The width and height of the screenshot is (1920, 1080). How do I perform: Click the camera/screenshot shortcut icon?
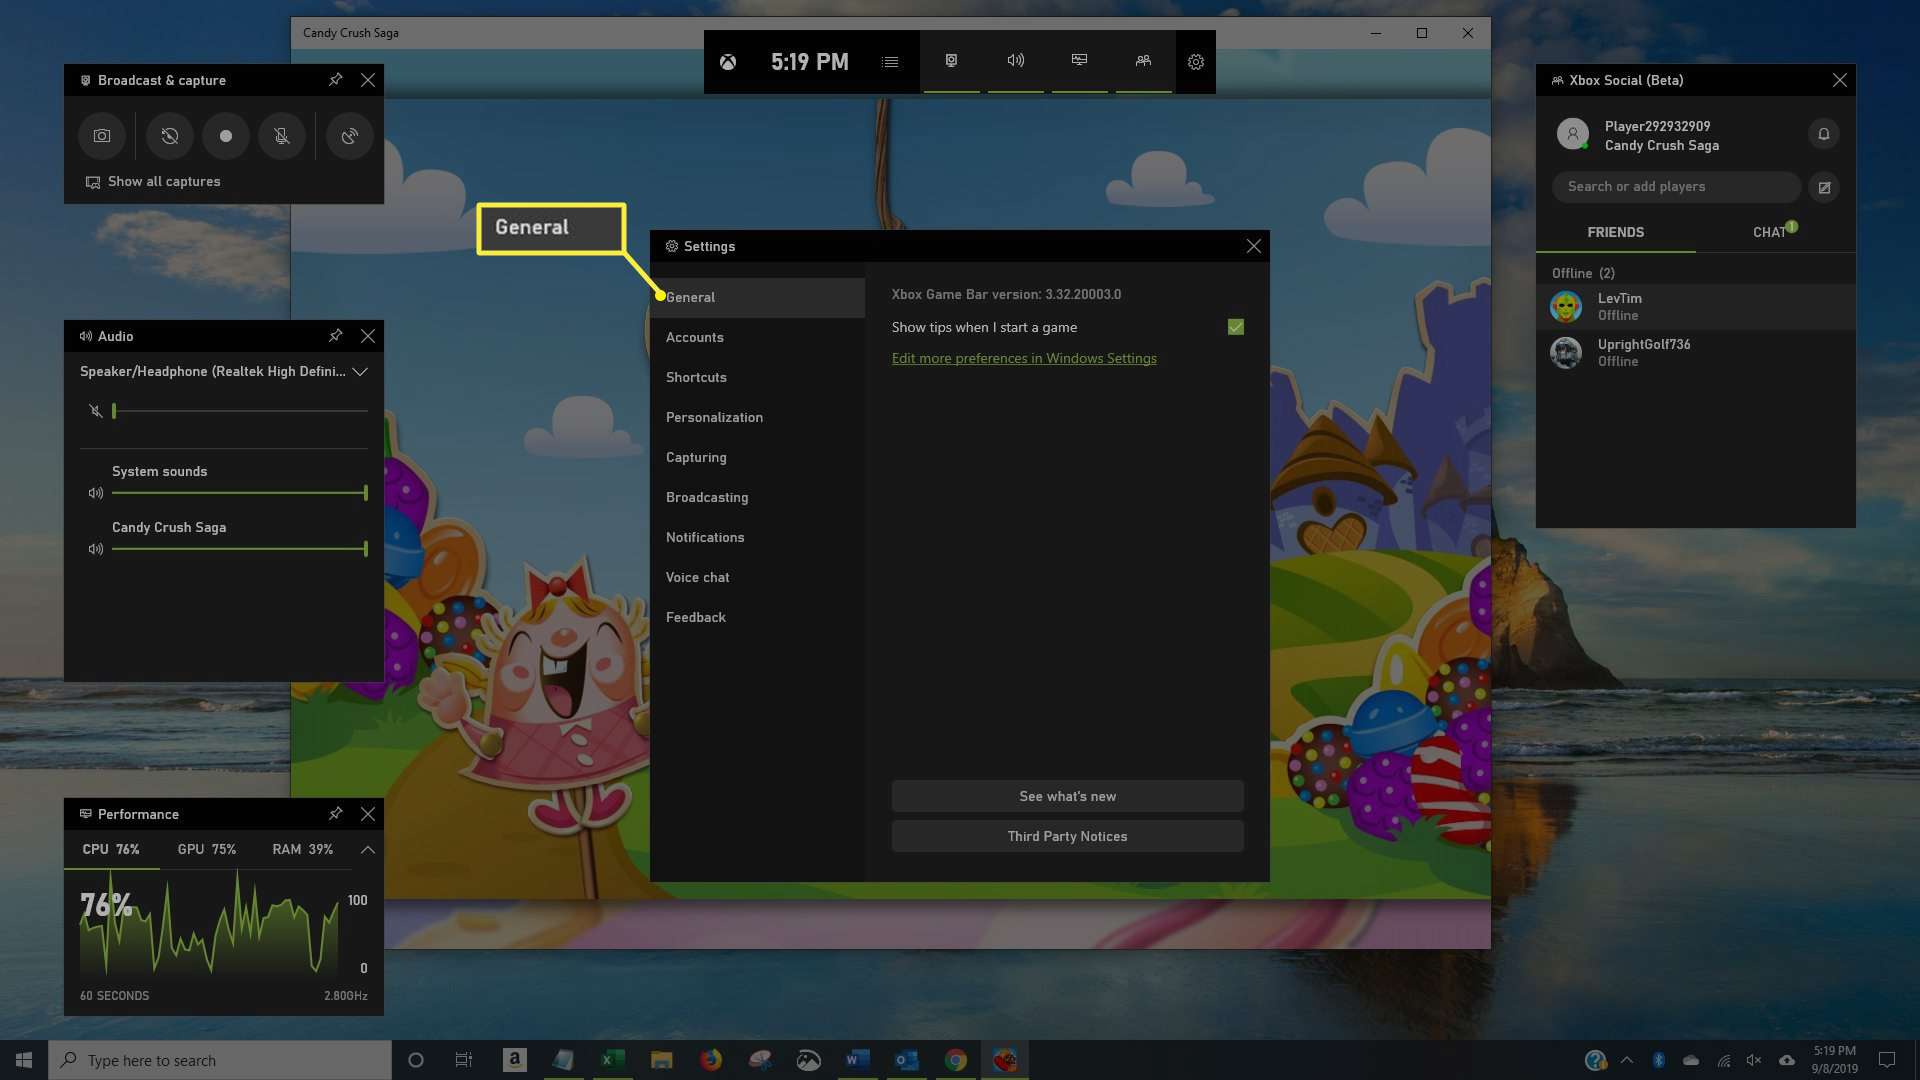pyautogui.click(x=102, y=135)
